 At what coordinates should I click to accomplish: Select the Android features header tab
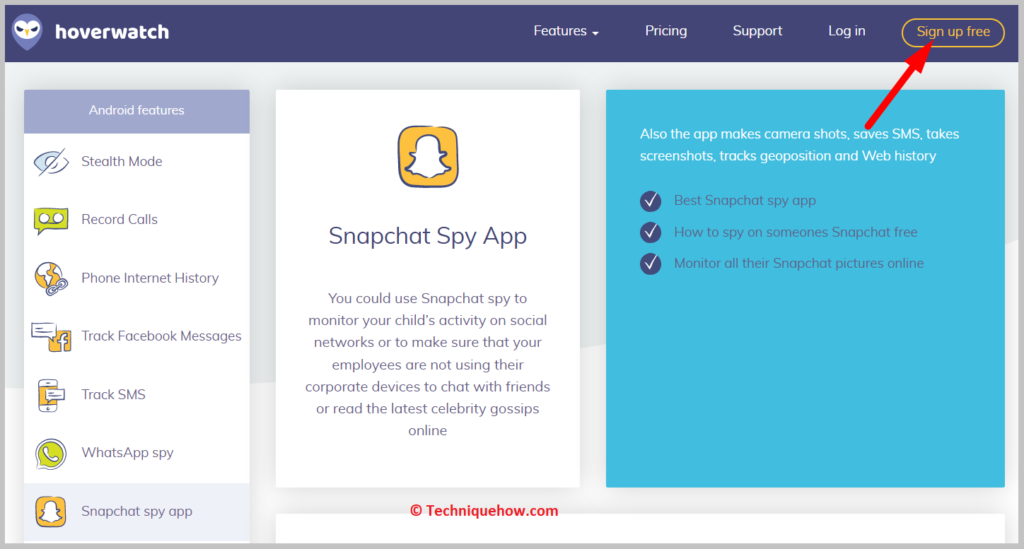point(136,111)
